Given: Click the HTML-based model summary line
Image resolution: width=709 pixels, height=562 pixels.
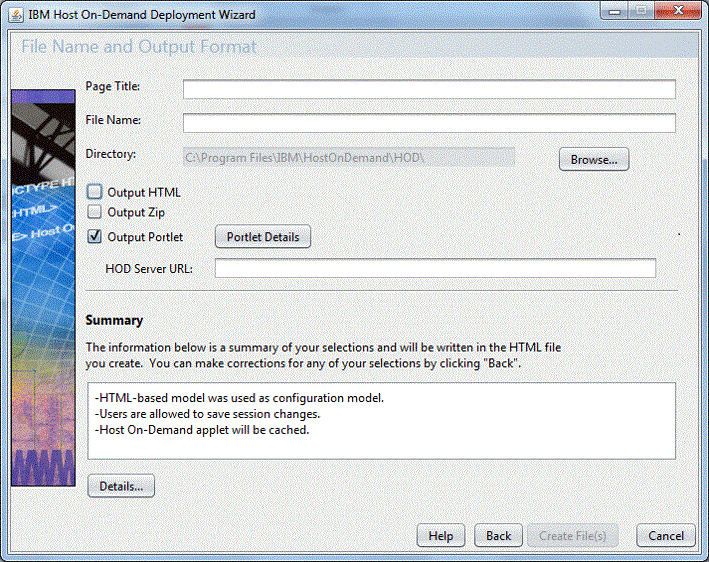Looking at the screenshot, I should pyautogui.click(x=239, y=398).
